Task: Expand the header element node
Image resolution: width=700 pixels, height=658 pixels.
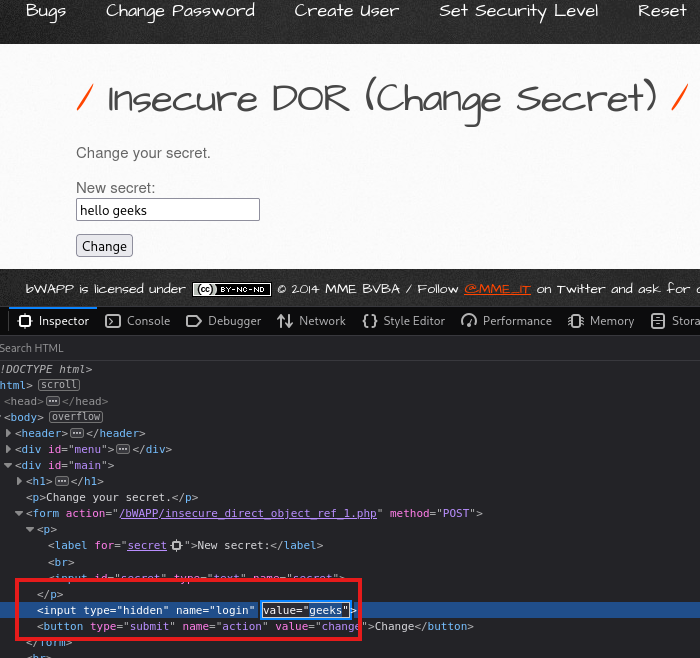Action: pyautogui.click(x=9, y=433)
